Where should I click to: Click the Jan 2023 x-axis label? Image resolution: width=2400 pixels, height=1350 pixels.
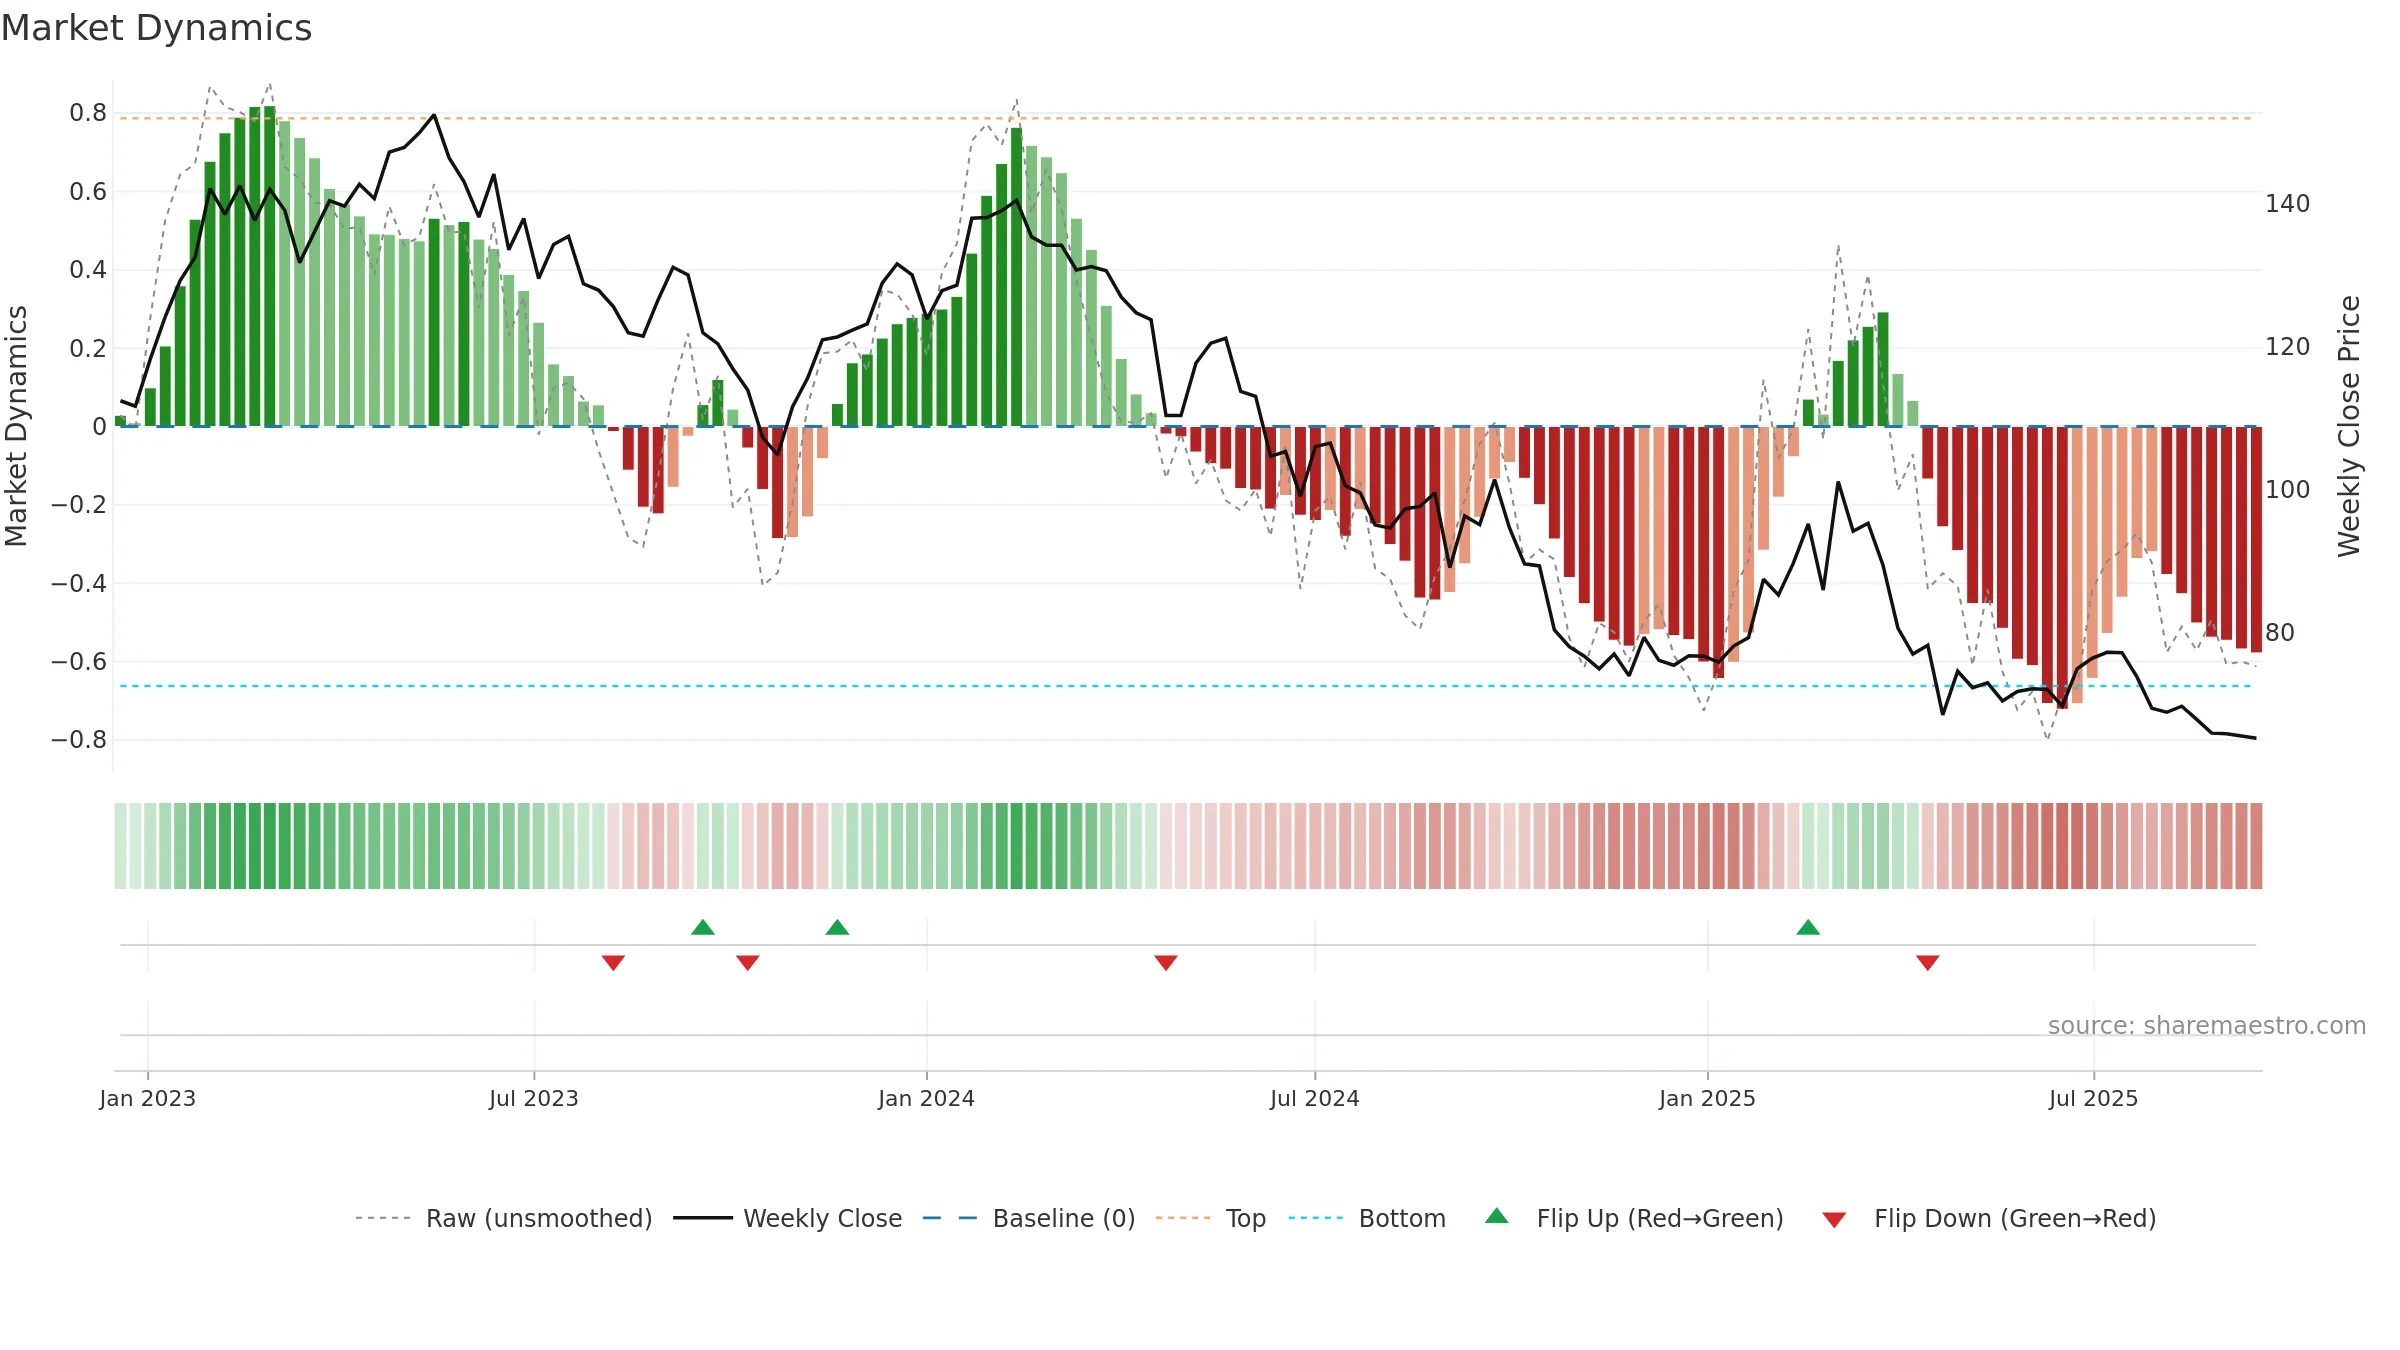148,1098
